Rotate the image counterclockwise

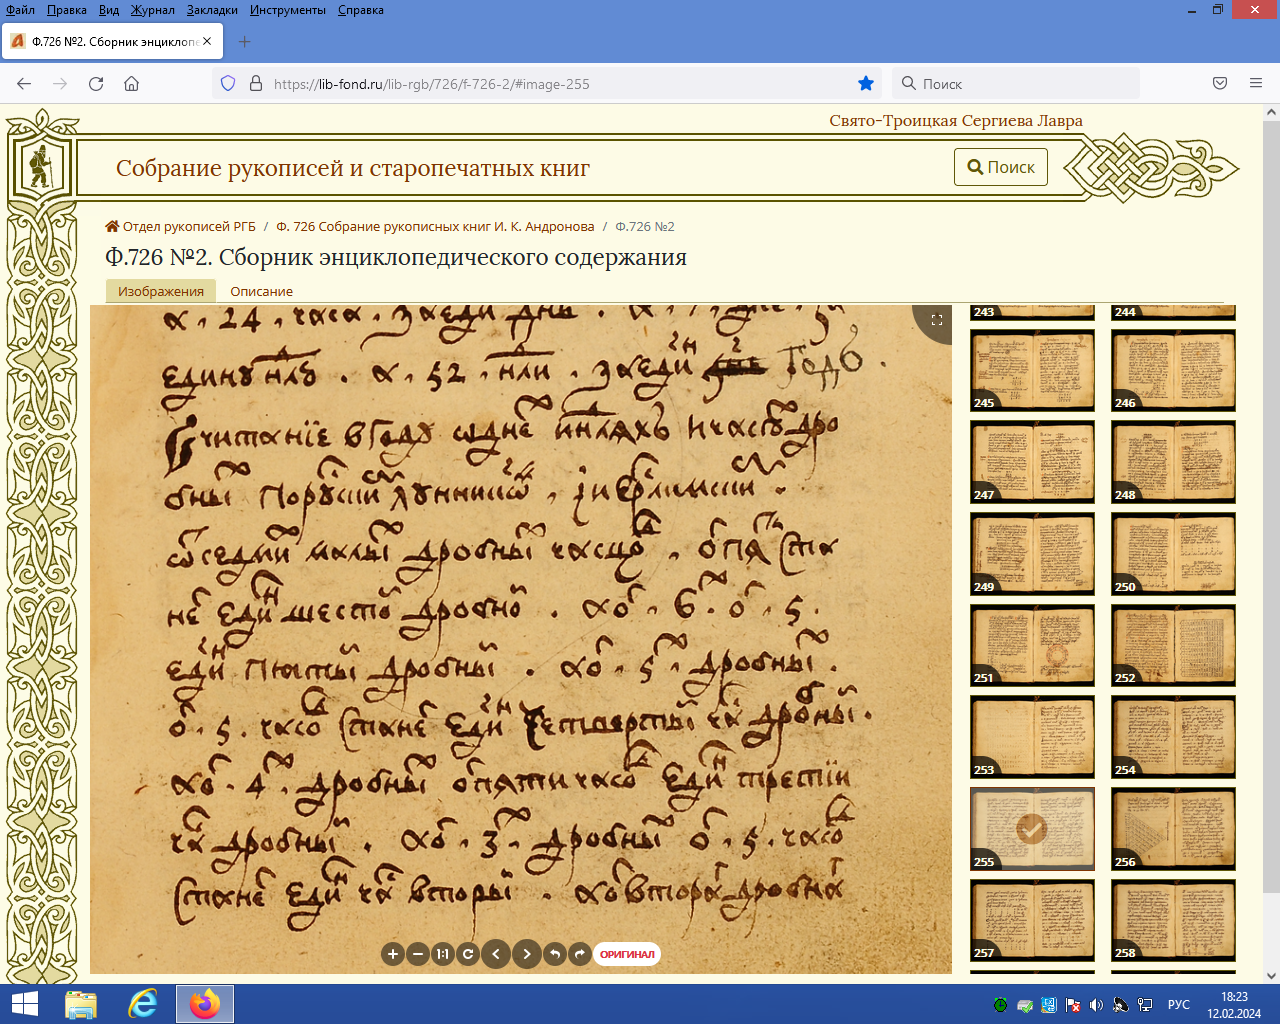point(555,954)
